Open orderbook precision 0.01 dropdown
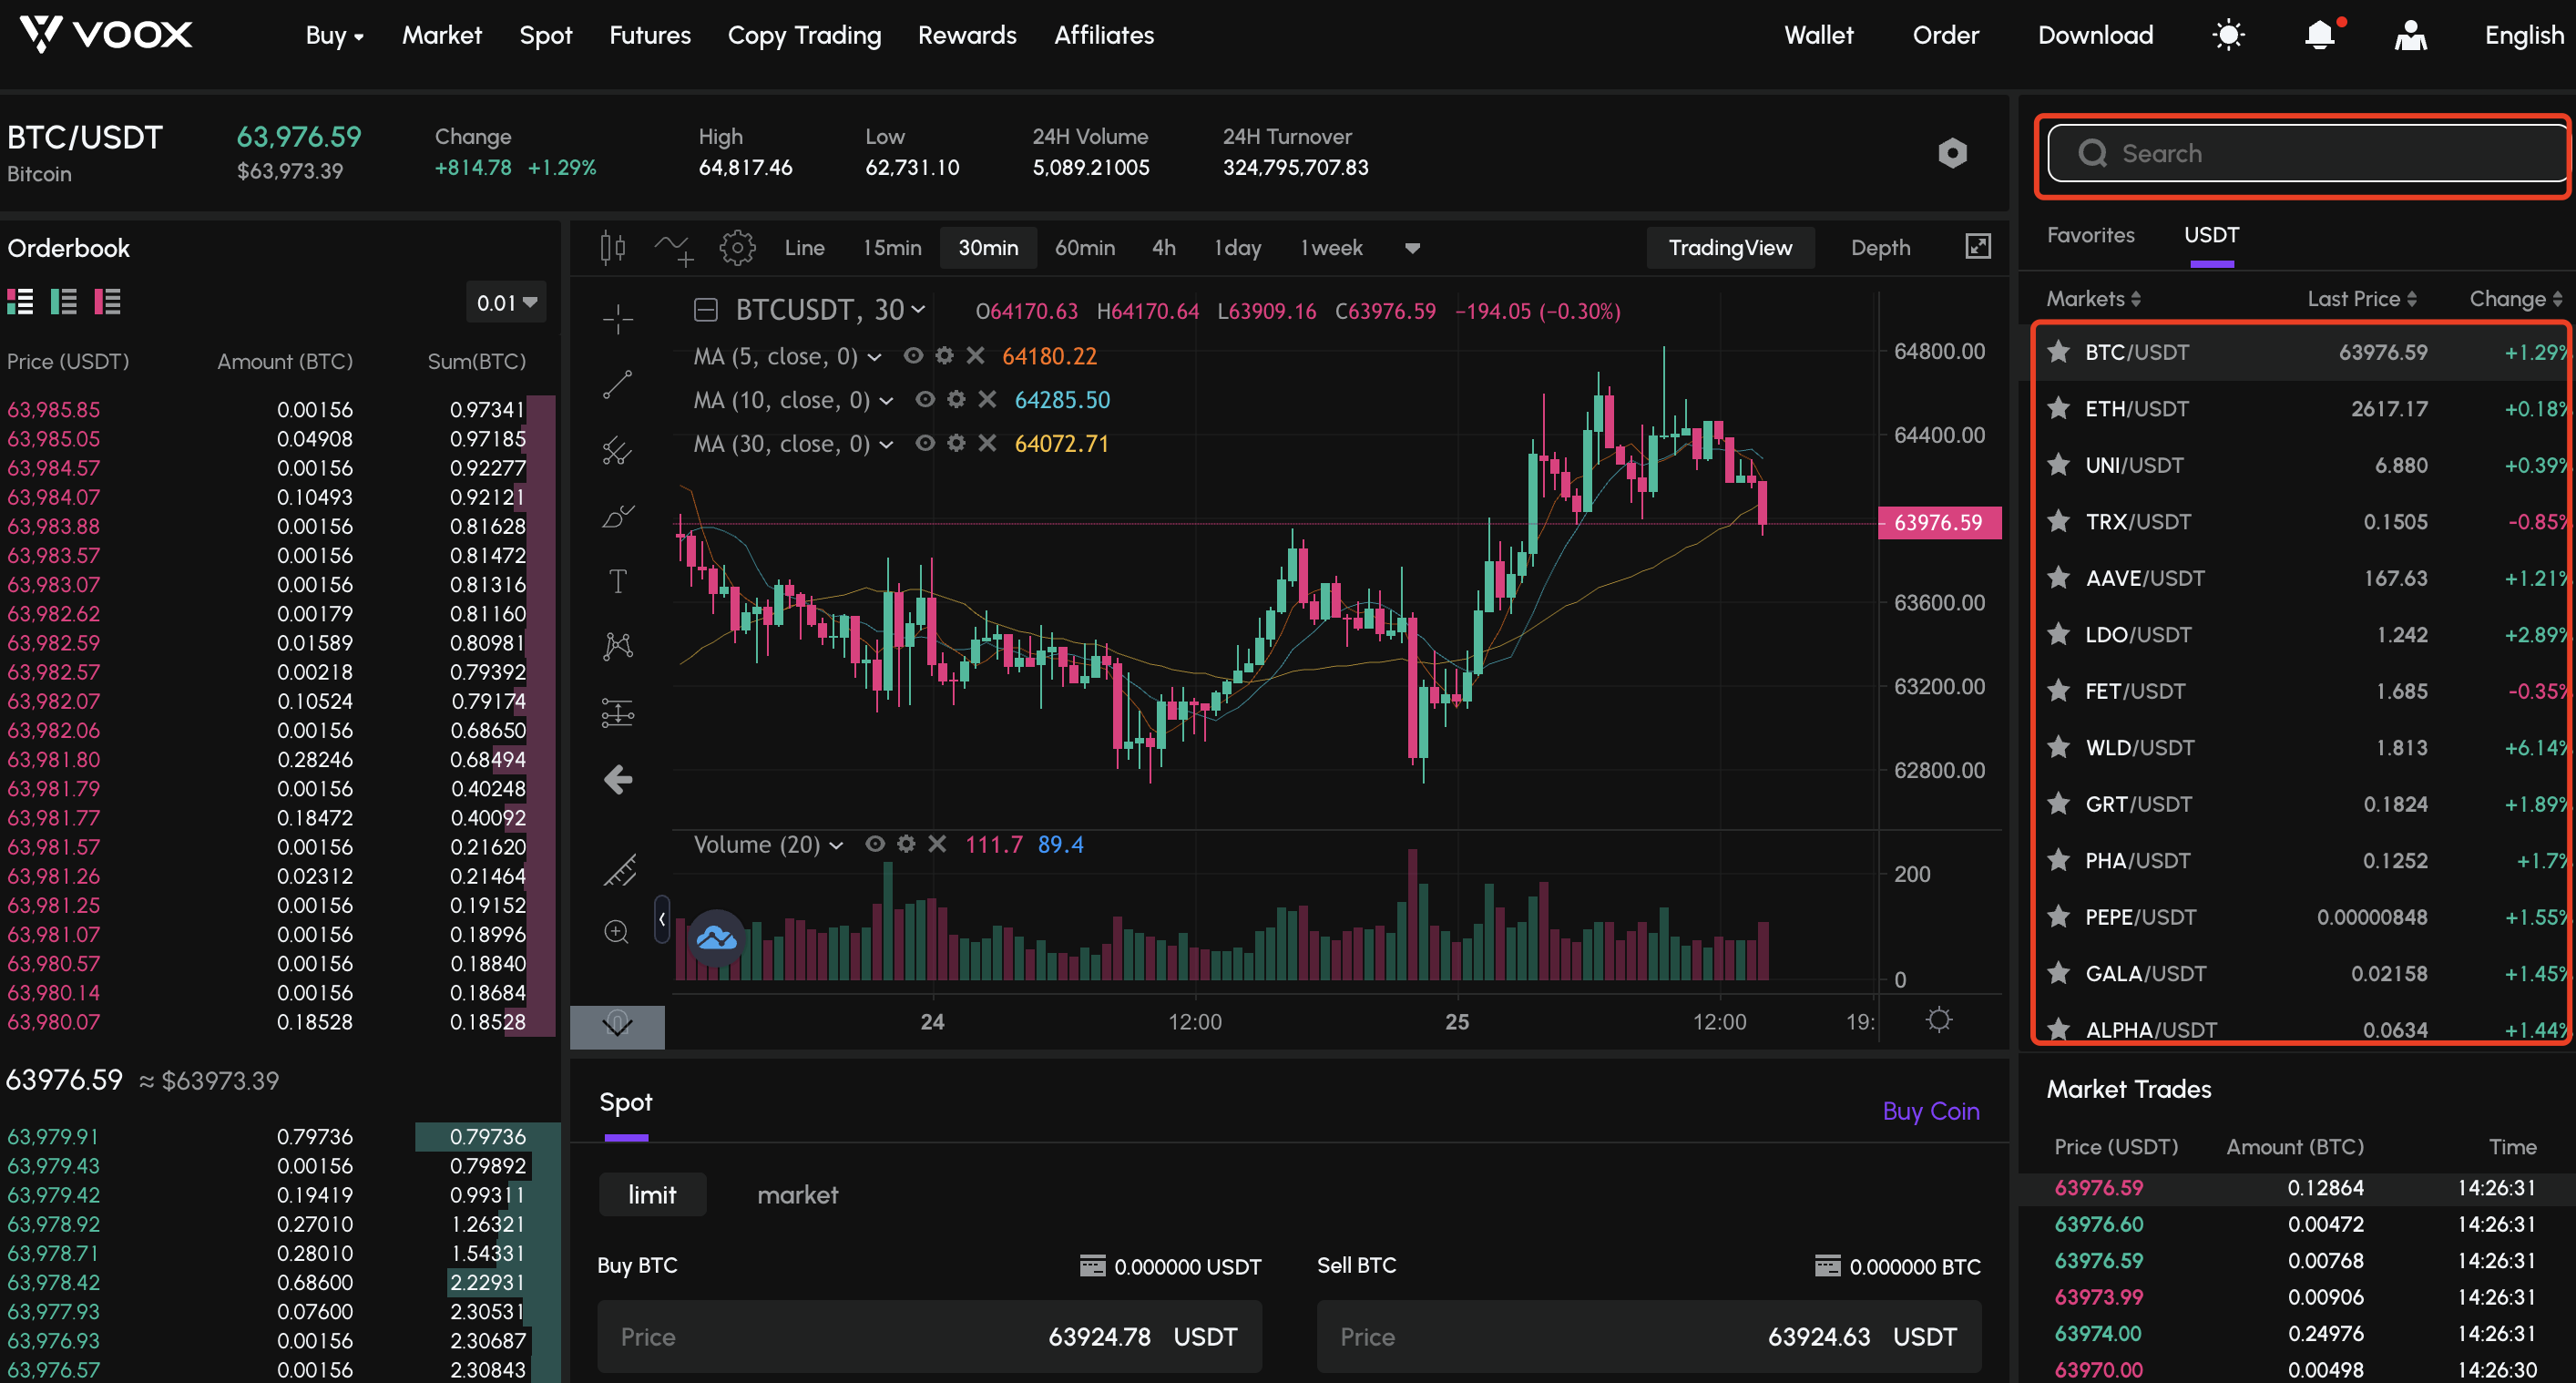 coord(507,302)
